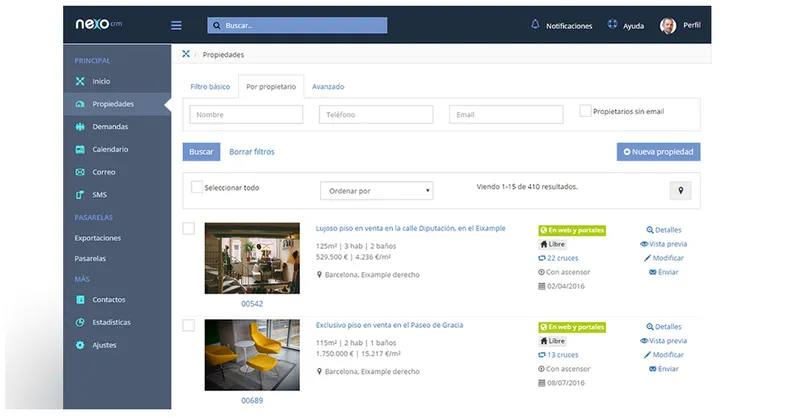Screen dimensions: 800x418
Task: Open the yellow chairs thumbnail 00689
Action: (x=252, y=355)
